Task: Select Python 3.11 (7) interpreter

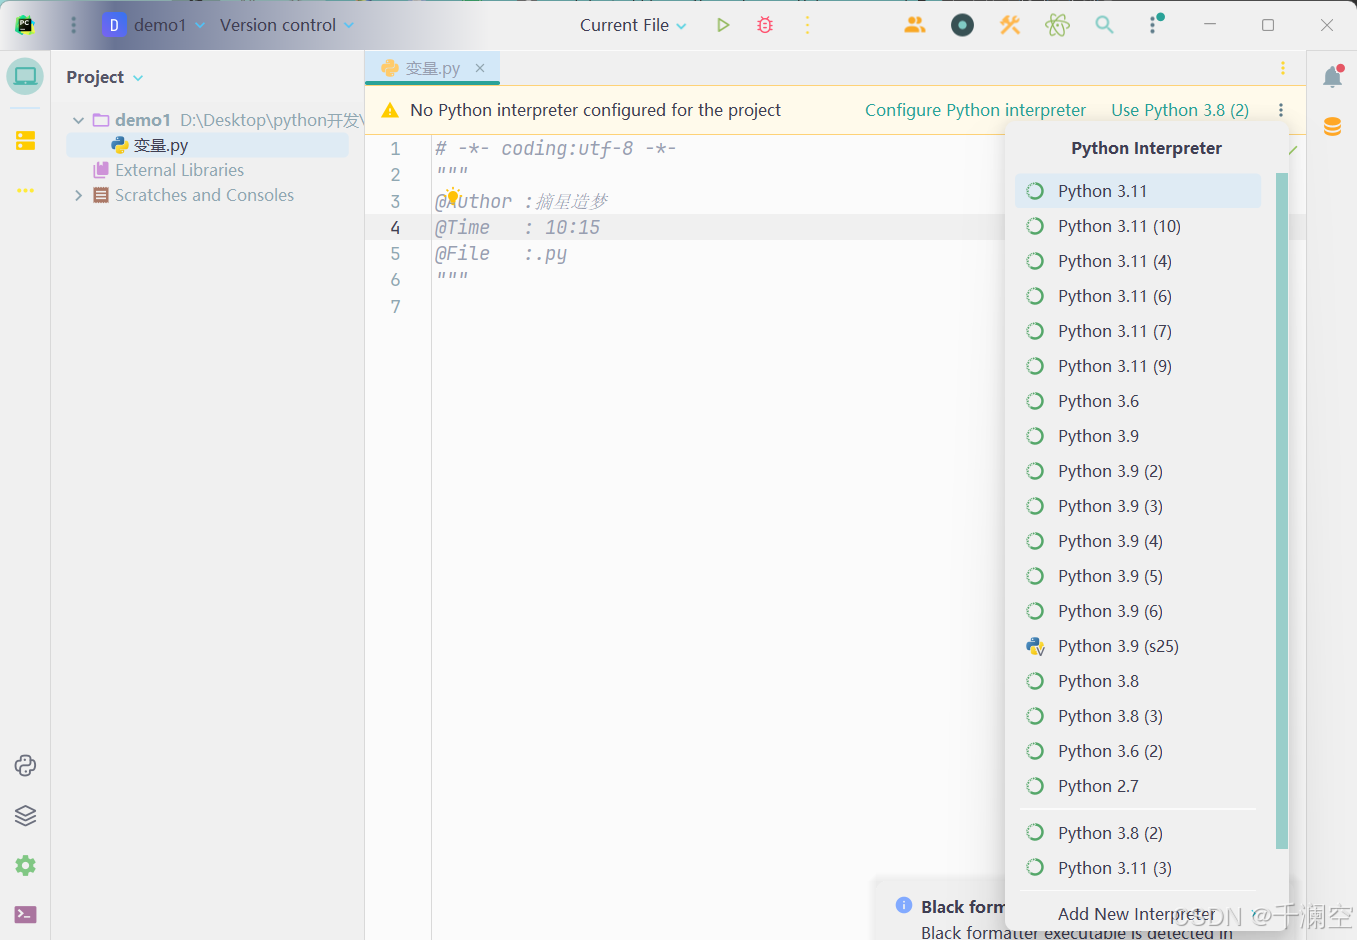Action: (1138, 331)
